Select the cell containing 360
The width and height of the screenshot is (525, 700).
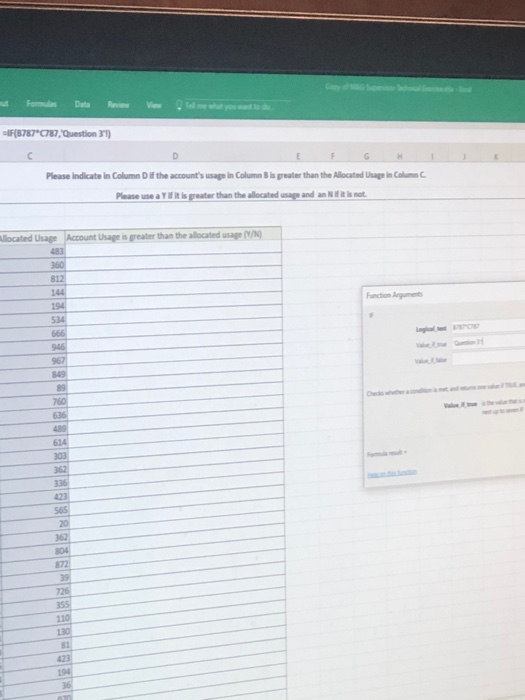pyautogui.click(x=32, y=265)
